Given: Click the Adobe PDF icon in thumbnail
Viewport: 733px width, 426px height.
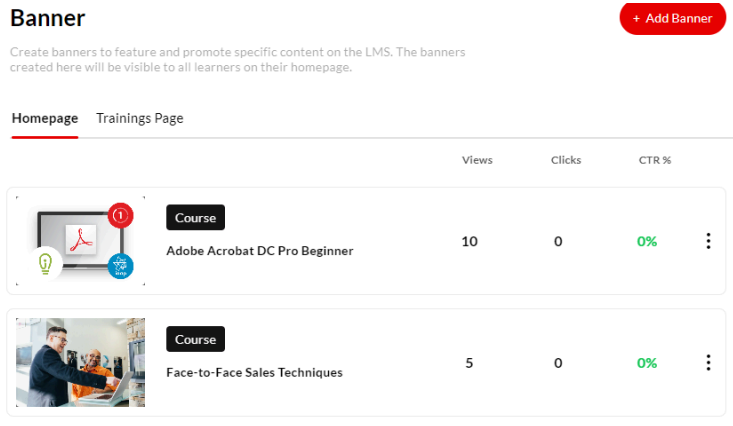Looking at the screenshot, I should 79,239.
